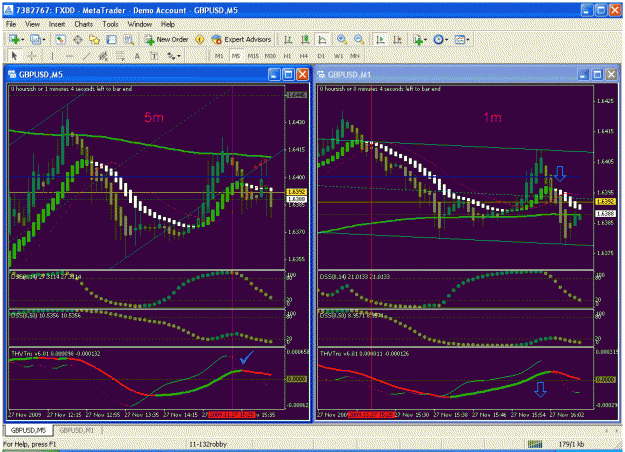Screen dimensions: 625x452
Task: Open the View menu
Action: [x=32, y=24]
